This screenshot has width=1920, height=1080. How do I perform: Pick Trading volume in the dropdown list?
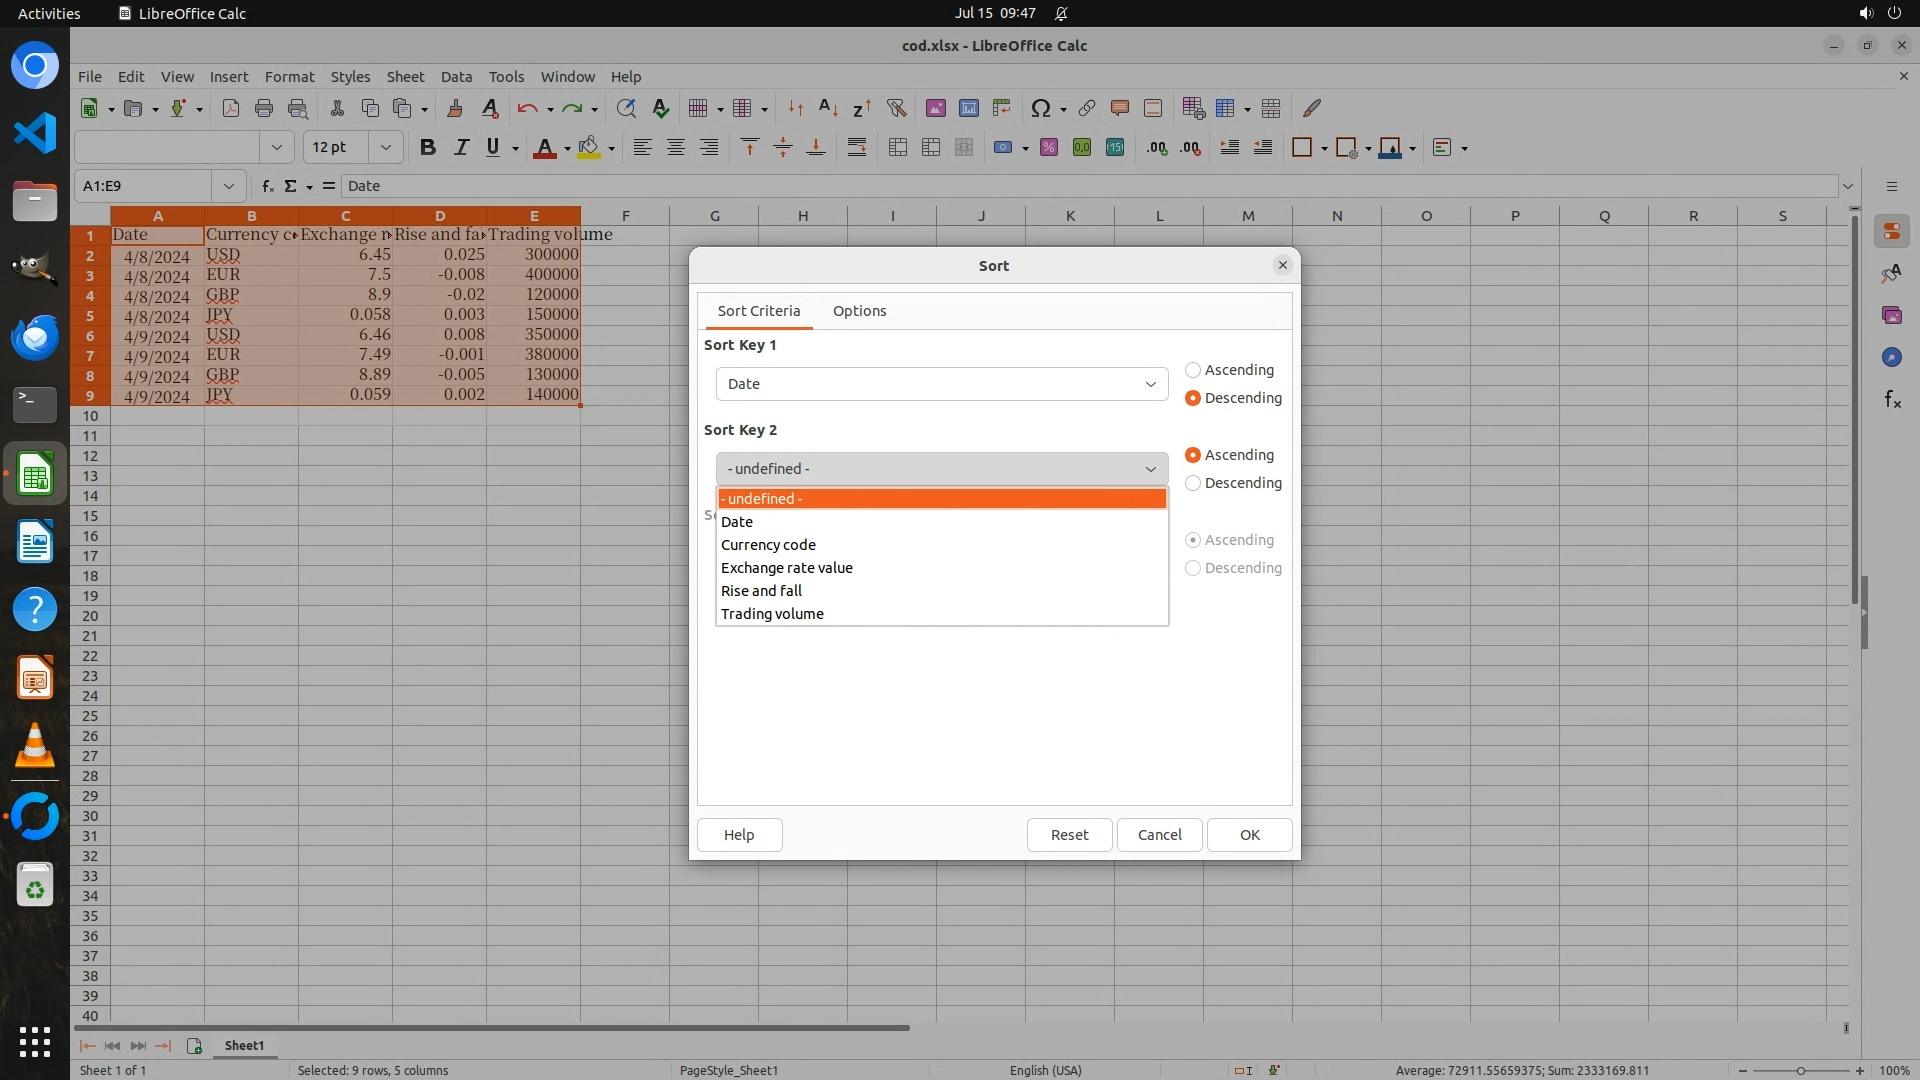tap(772, 614)
